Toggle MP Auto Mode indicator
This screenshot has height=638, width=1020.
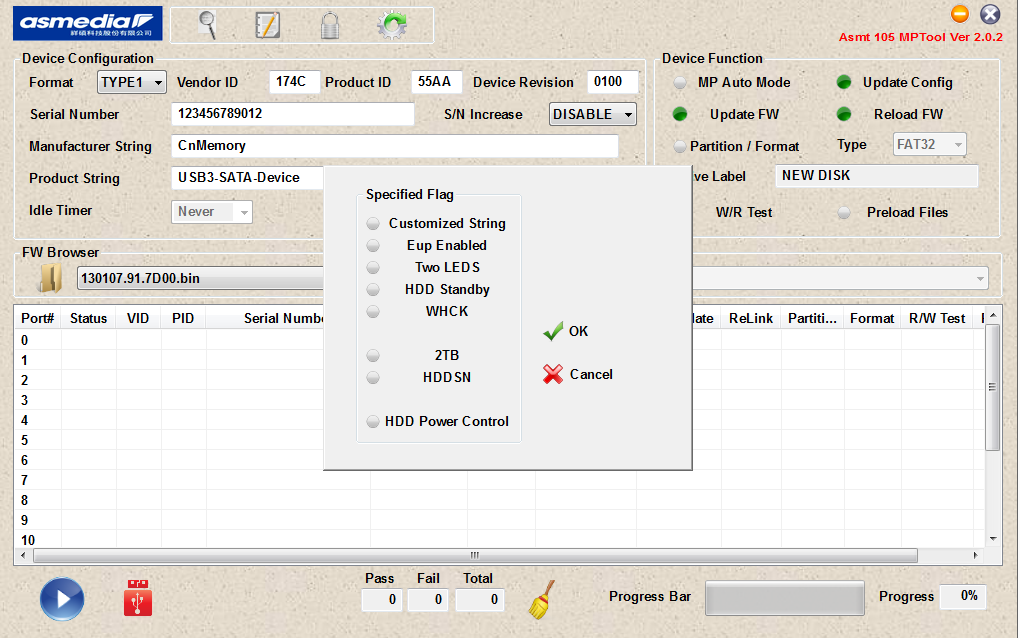pos(680,83)
